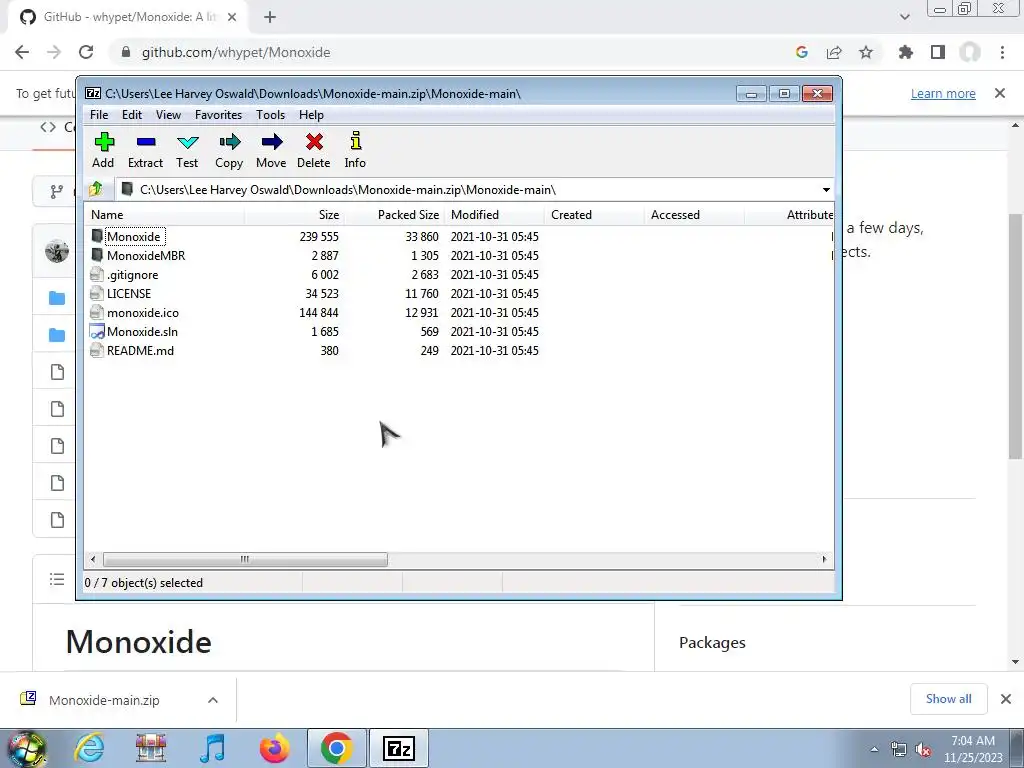Open the Windows Start button
Viewport: 1024px width, 768px height.
pyautogui.click(x=27, y=749)
